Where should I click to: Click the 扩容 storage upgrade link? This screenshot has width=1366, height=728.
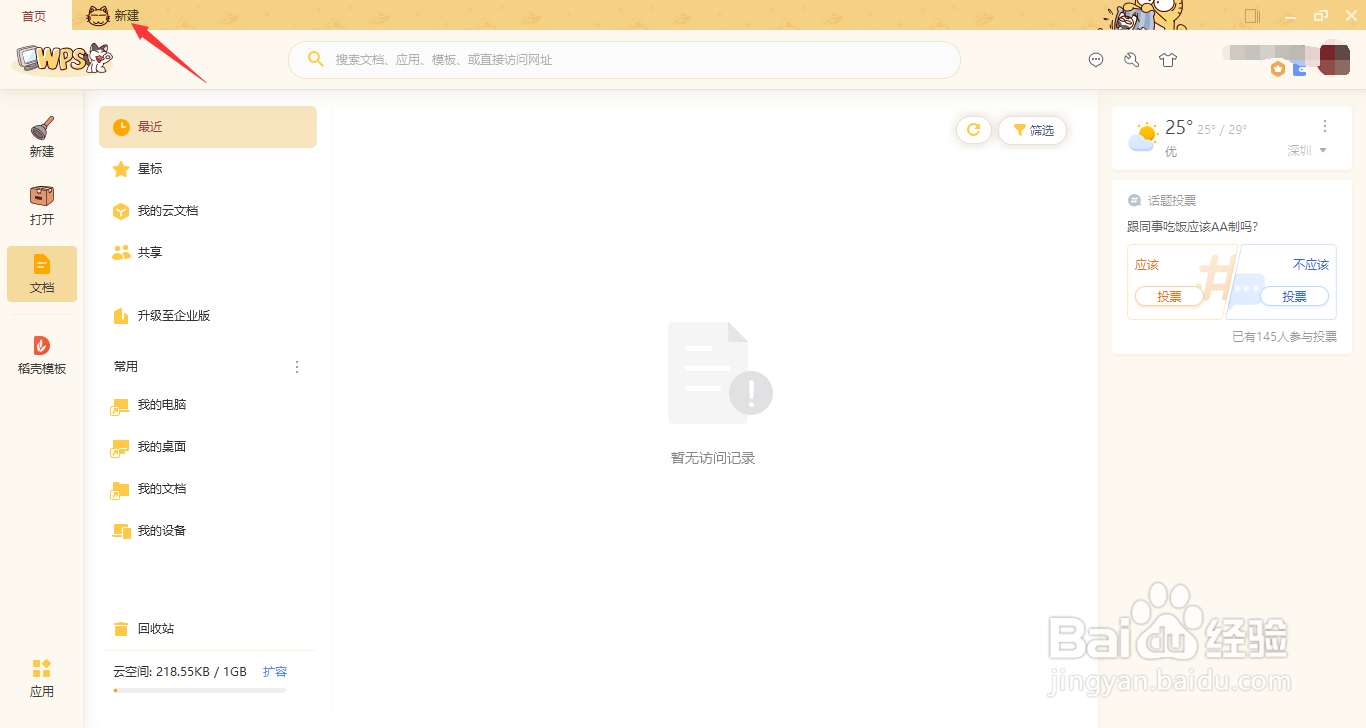click(x=275, y=671)
